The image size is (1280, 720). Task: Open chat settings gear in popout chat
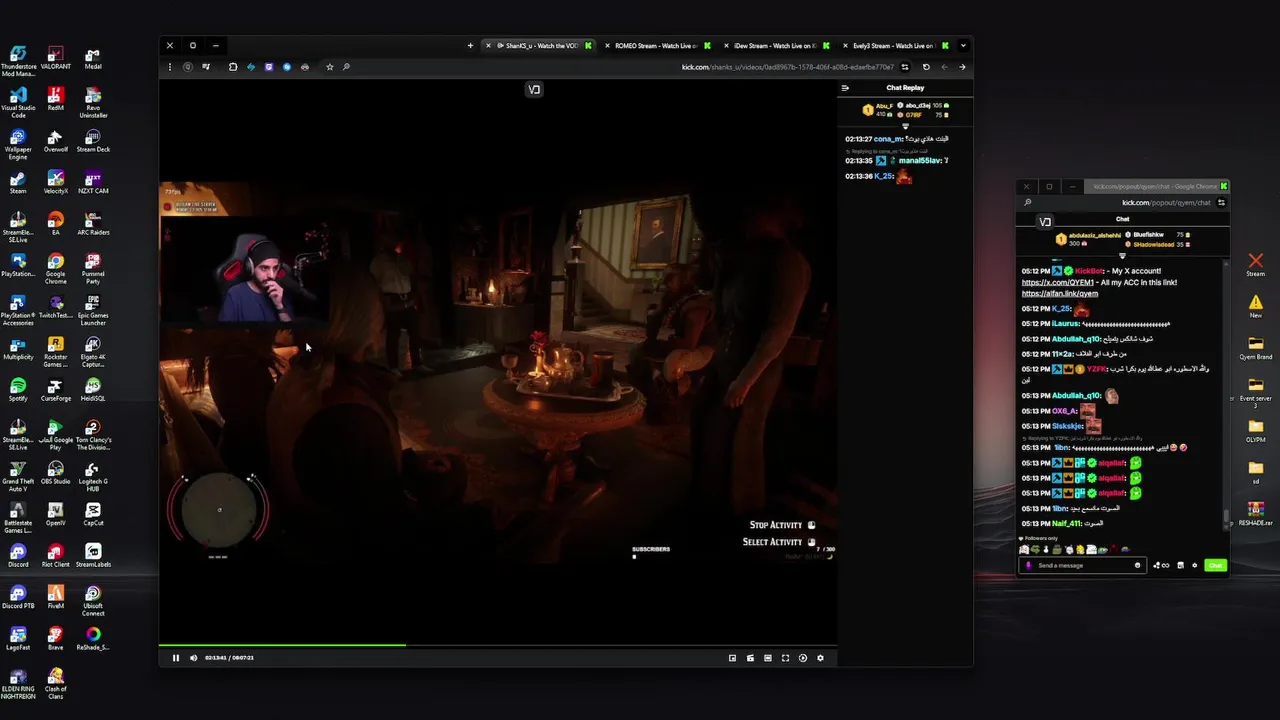tap(1194, 565)
